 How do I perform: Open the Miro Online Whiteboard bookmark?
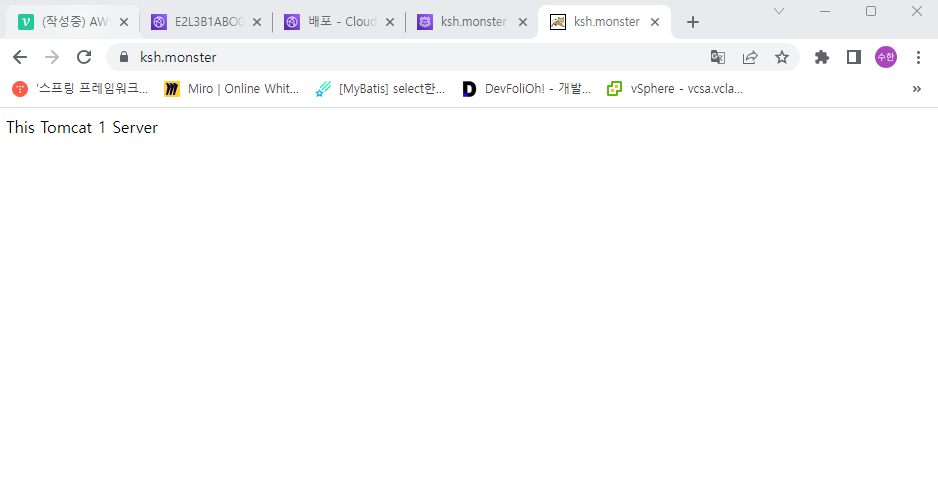pos(232,89)
